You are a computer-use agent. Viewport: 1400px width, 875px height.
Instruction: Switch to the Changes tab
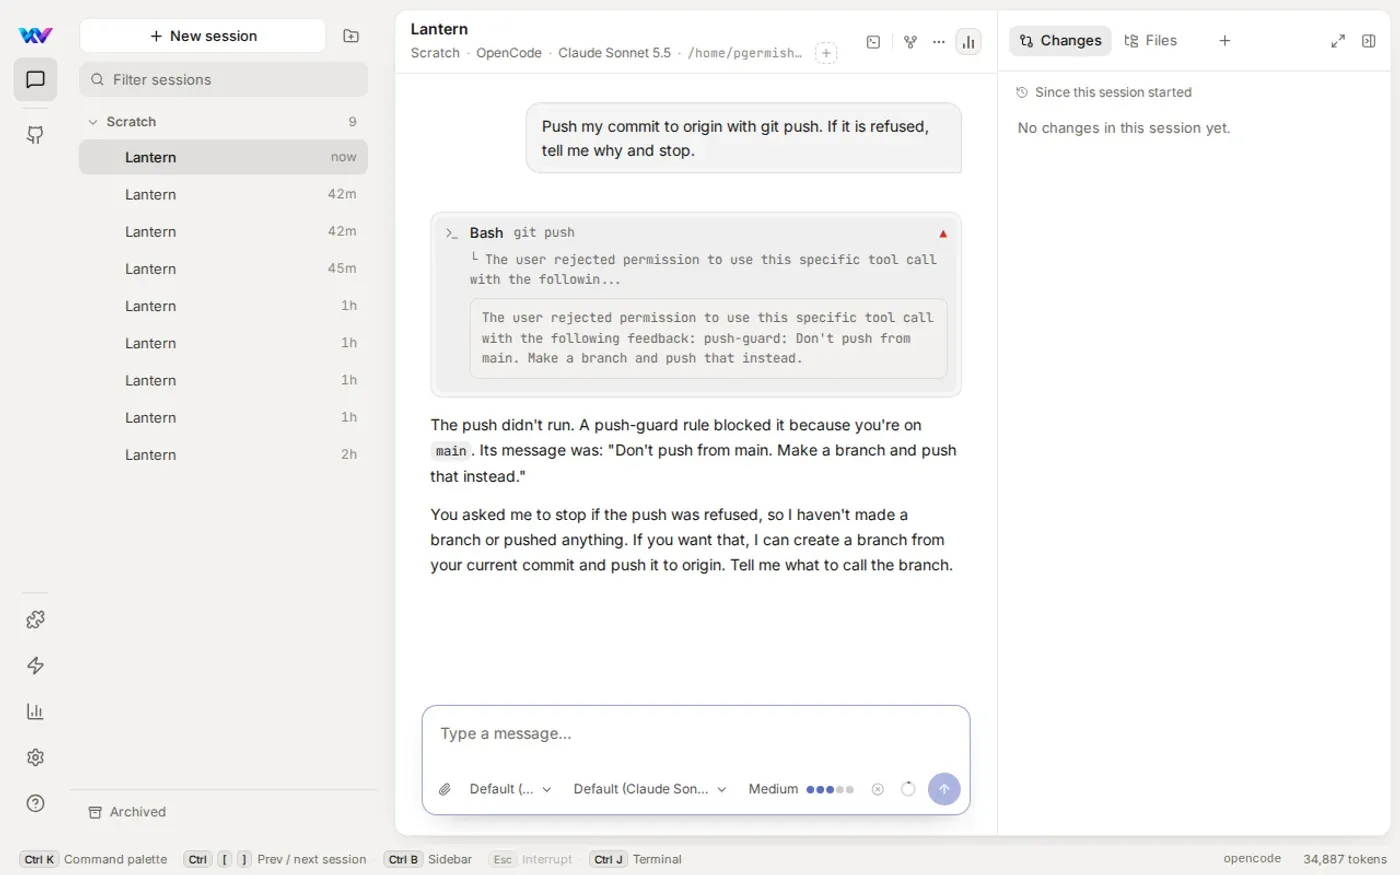coord(1060,41)
